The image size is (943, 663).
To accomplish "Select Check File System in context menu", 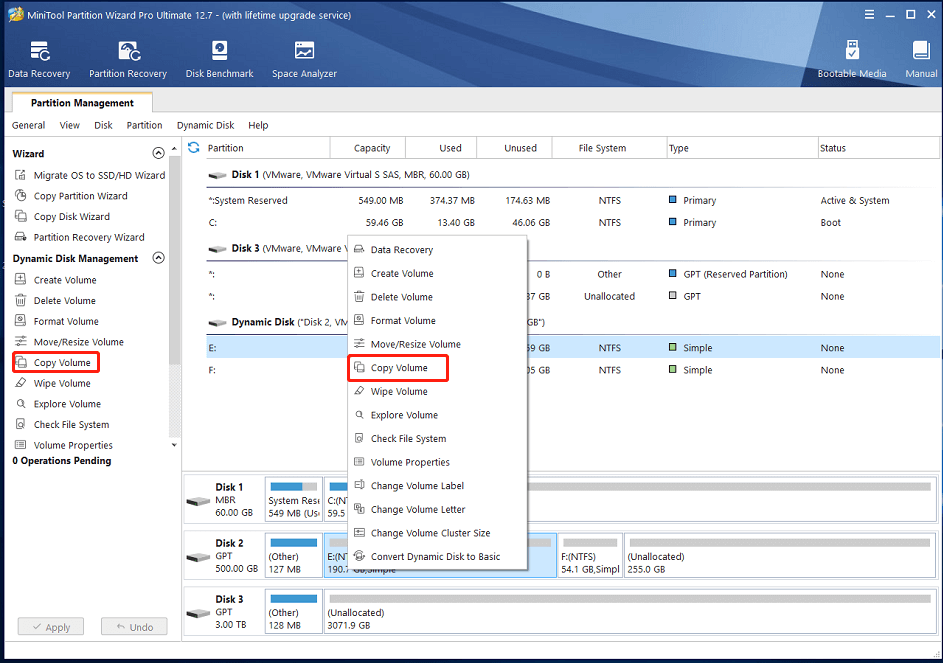I will point(437,439).
